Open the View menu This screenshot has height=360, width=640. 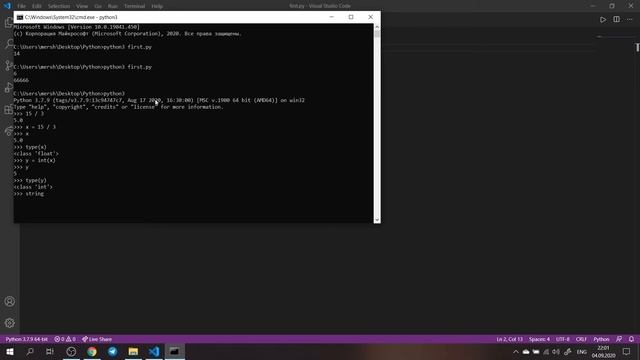[x=82, y=6]
